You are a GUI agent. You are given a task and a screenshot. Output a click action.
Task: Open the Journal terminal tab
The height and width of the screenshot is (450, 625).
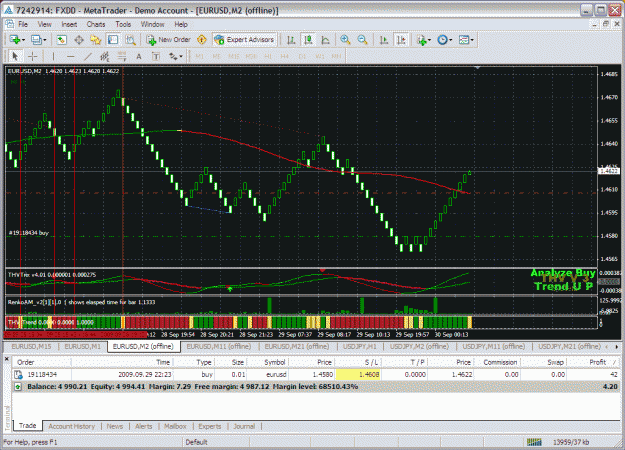[244, 426]
